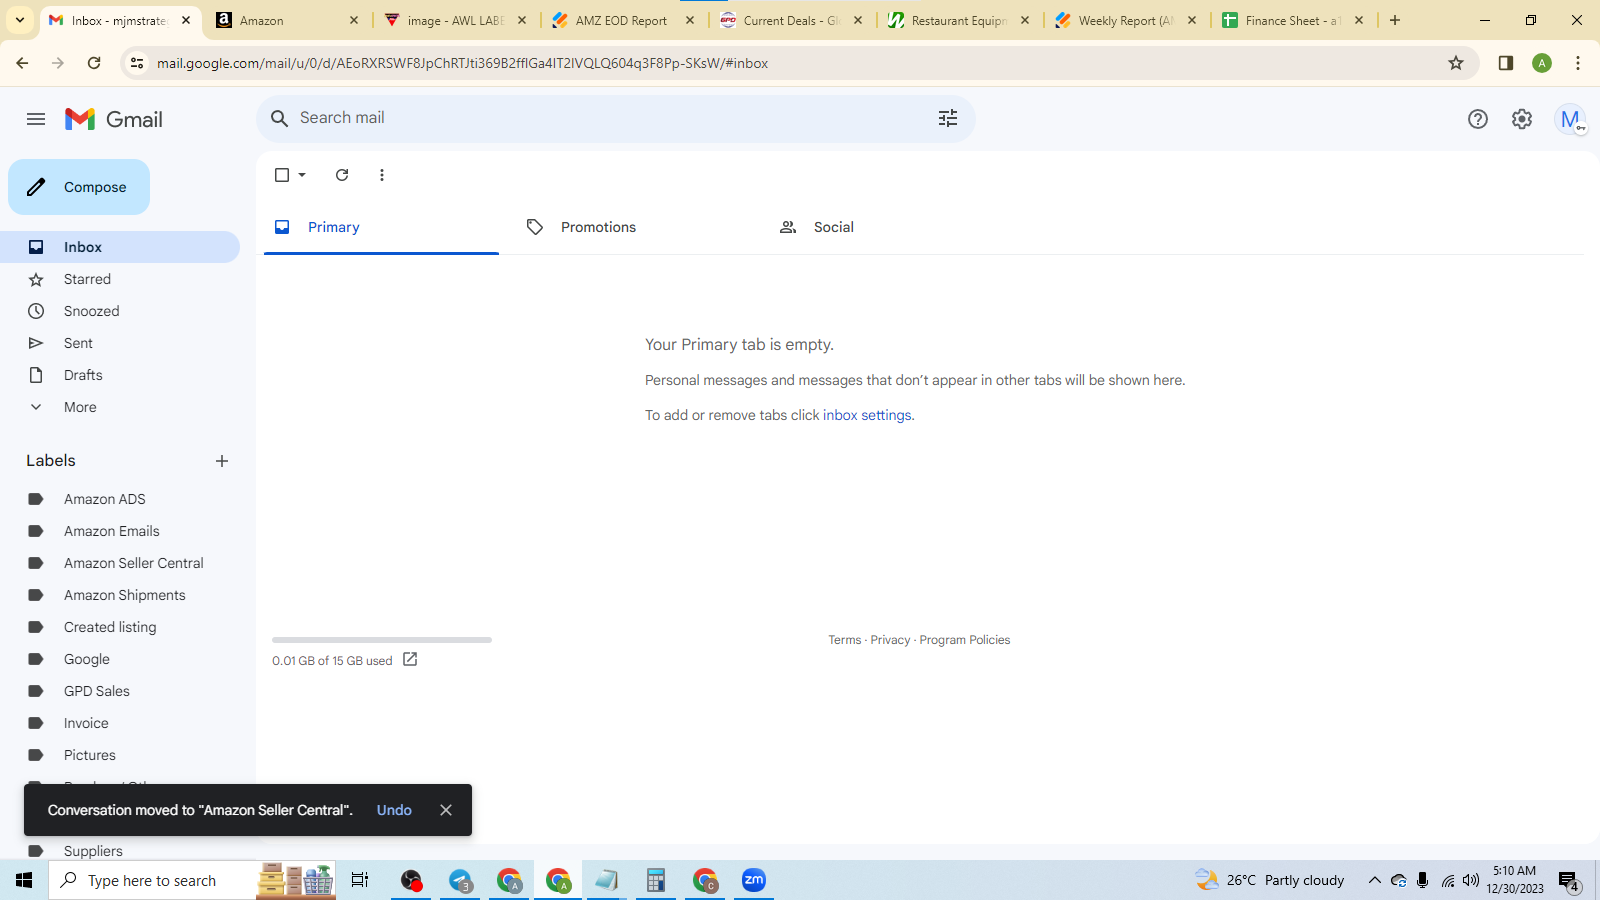Screen dimensions: 1600x900
Task: Open the Snoozed folder
Action: coord(120,311)
